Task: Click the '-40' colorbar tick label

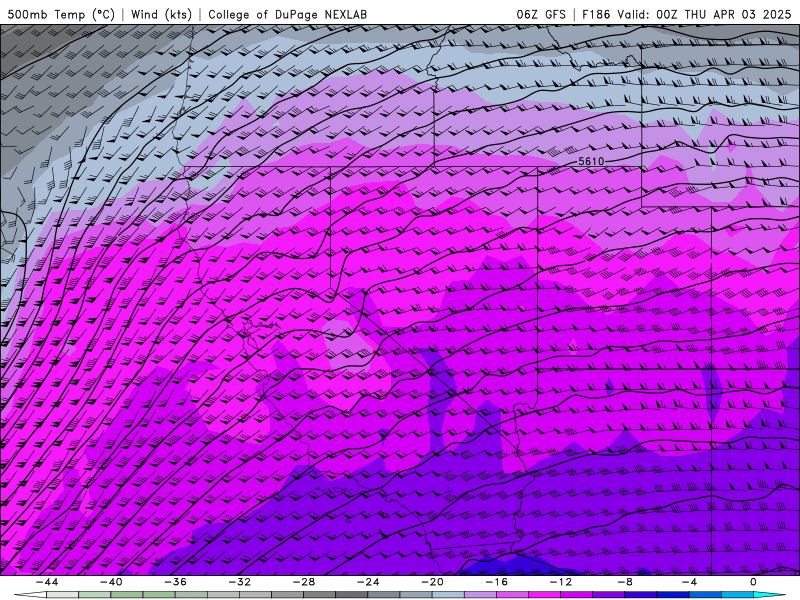Action: click(111, 582)
